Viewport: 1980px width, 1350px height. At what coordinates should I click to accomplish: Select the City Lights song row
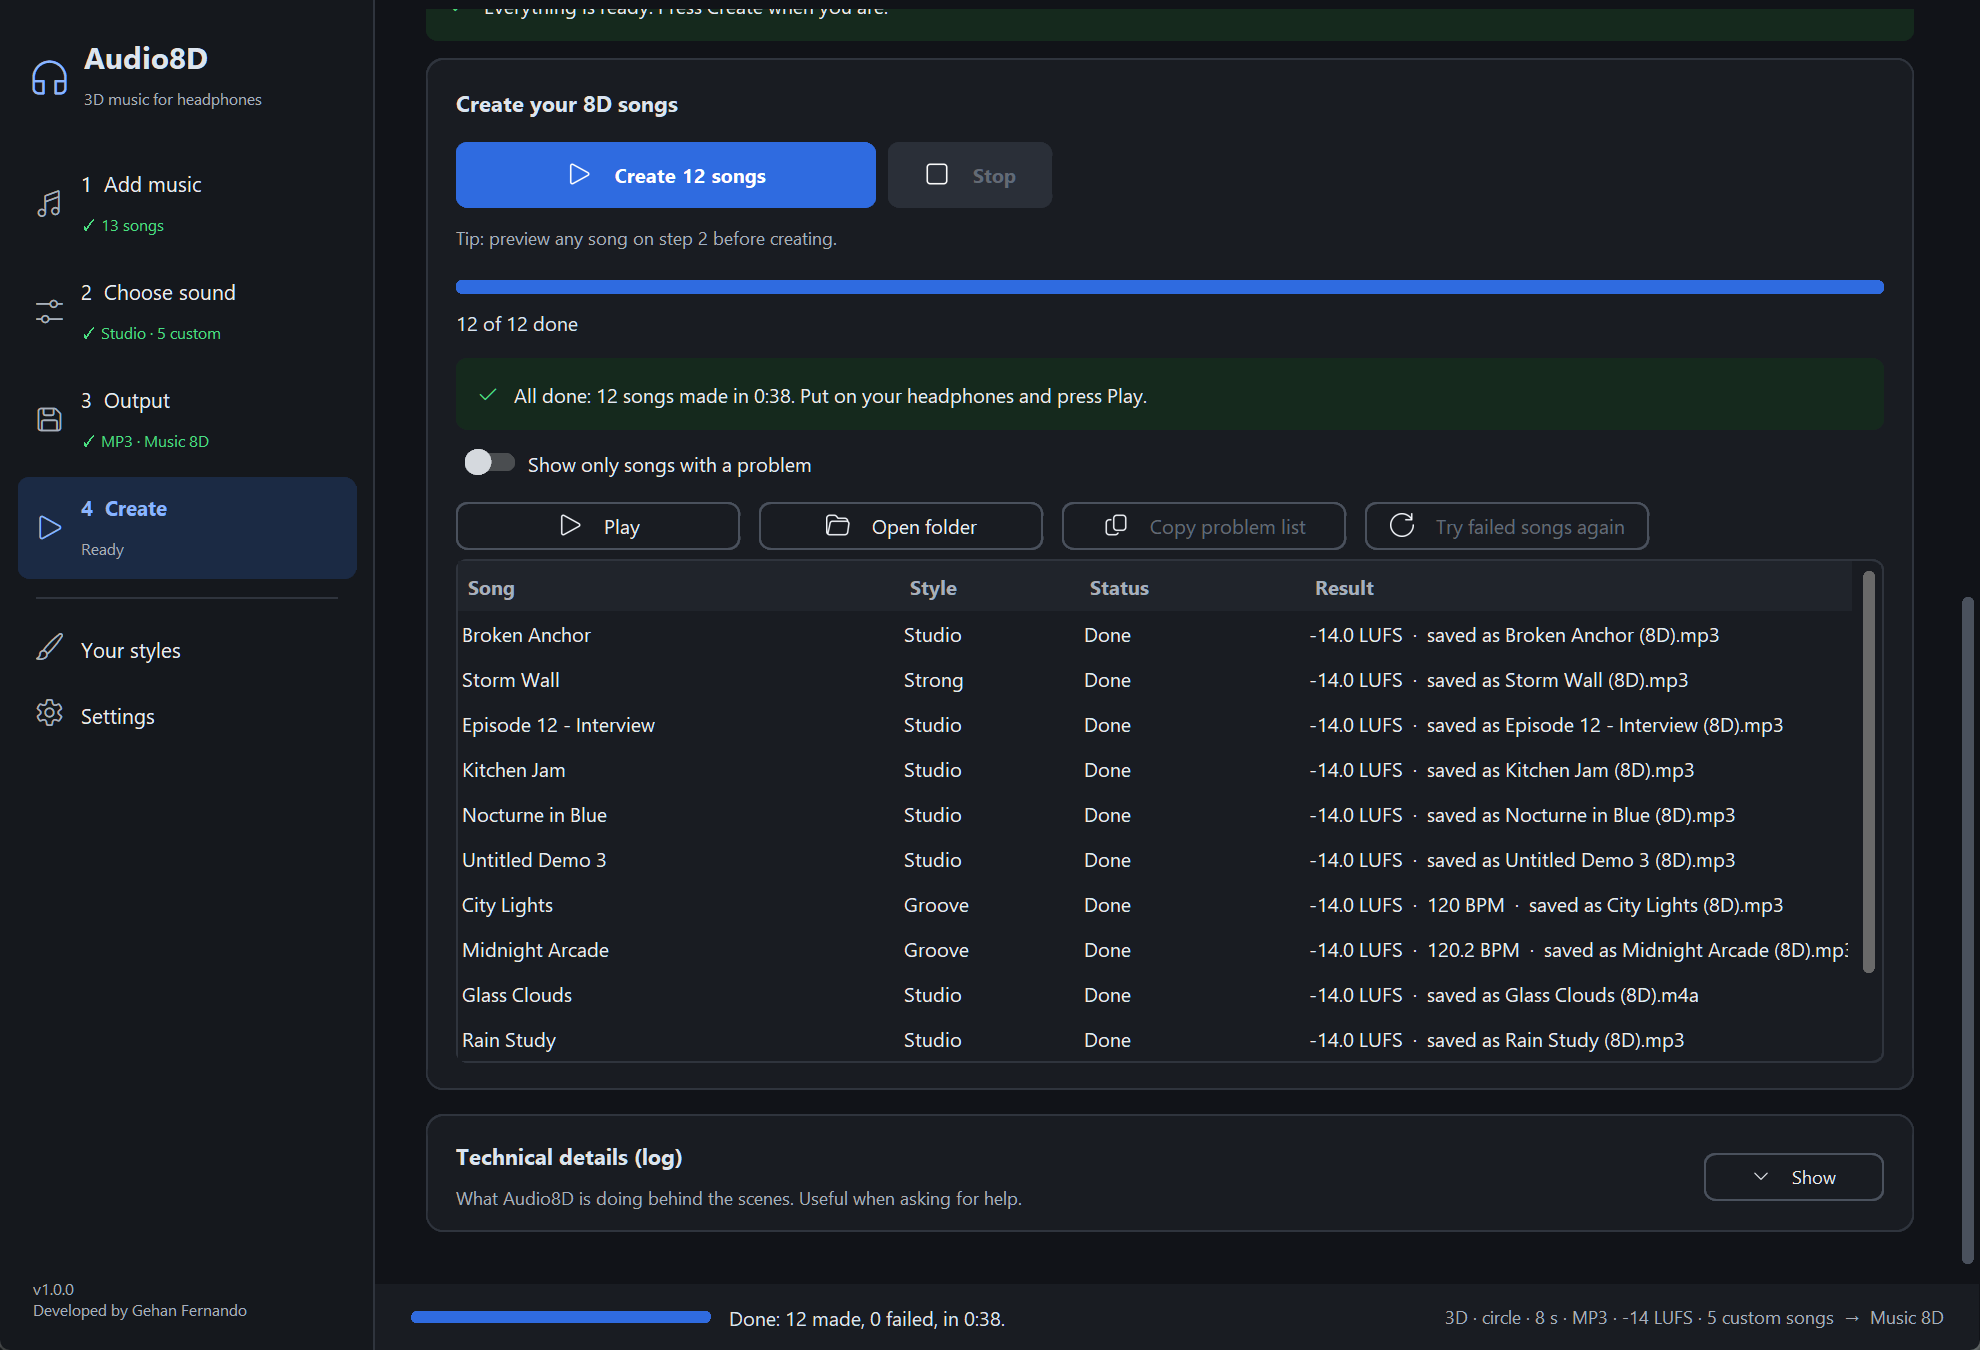coord(1155,905)
